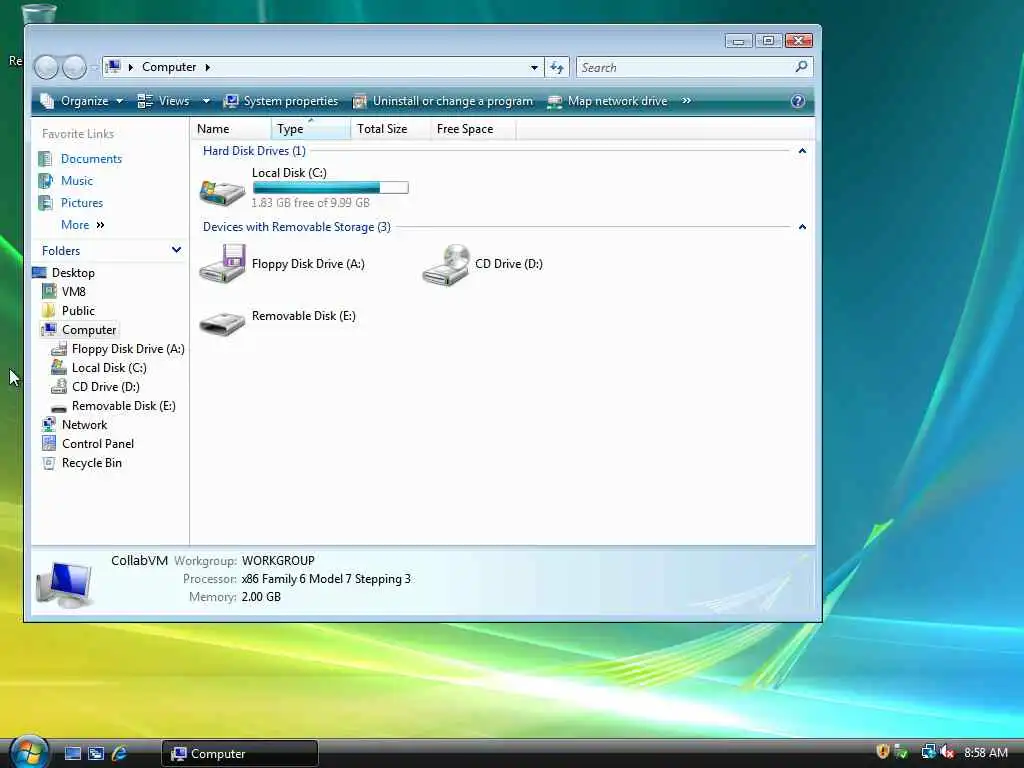
Task: Click the Documents favorite link icon
Action: (46, 159)
